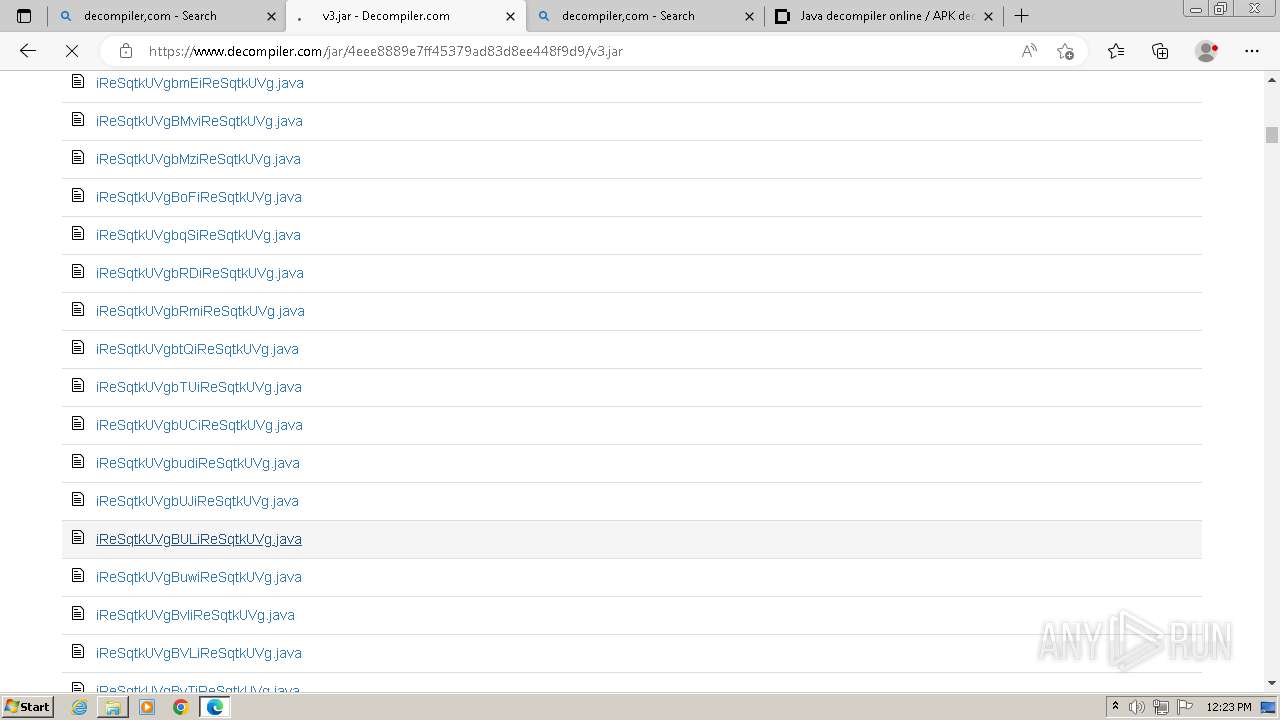Open tab actions menu icon
Image resolution: width=1280 pixels, height=720 pixels.
[x=24, y=16]
